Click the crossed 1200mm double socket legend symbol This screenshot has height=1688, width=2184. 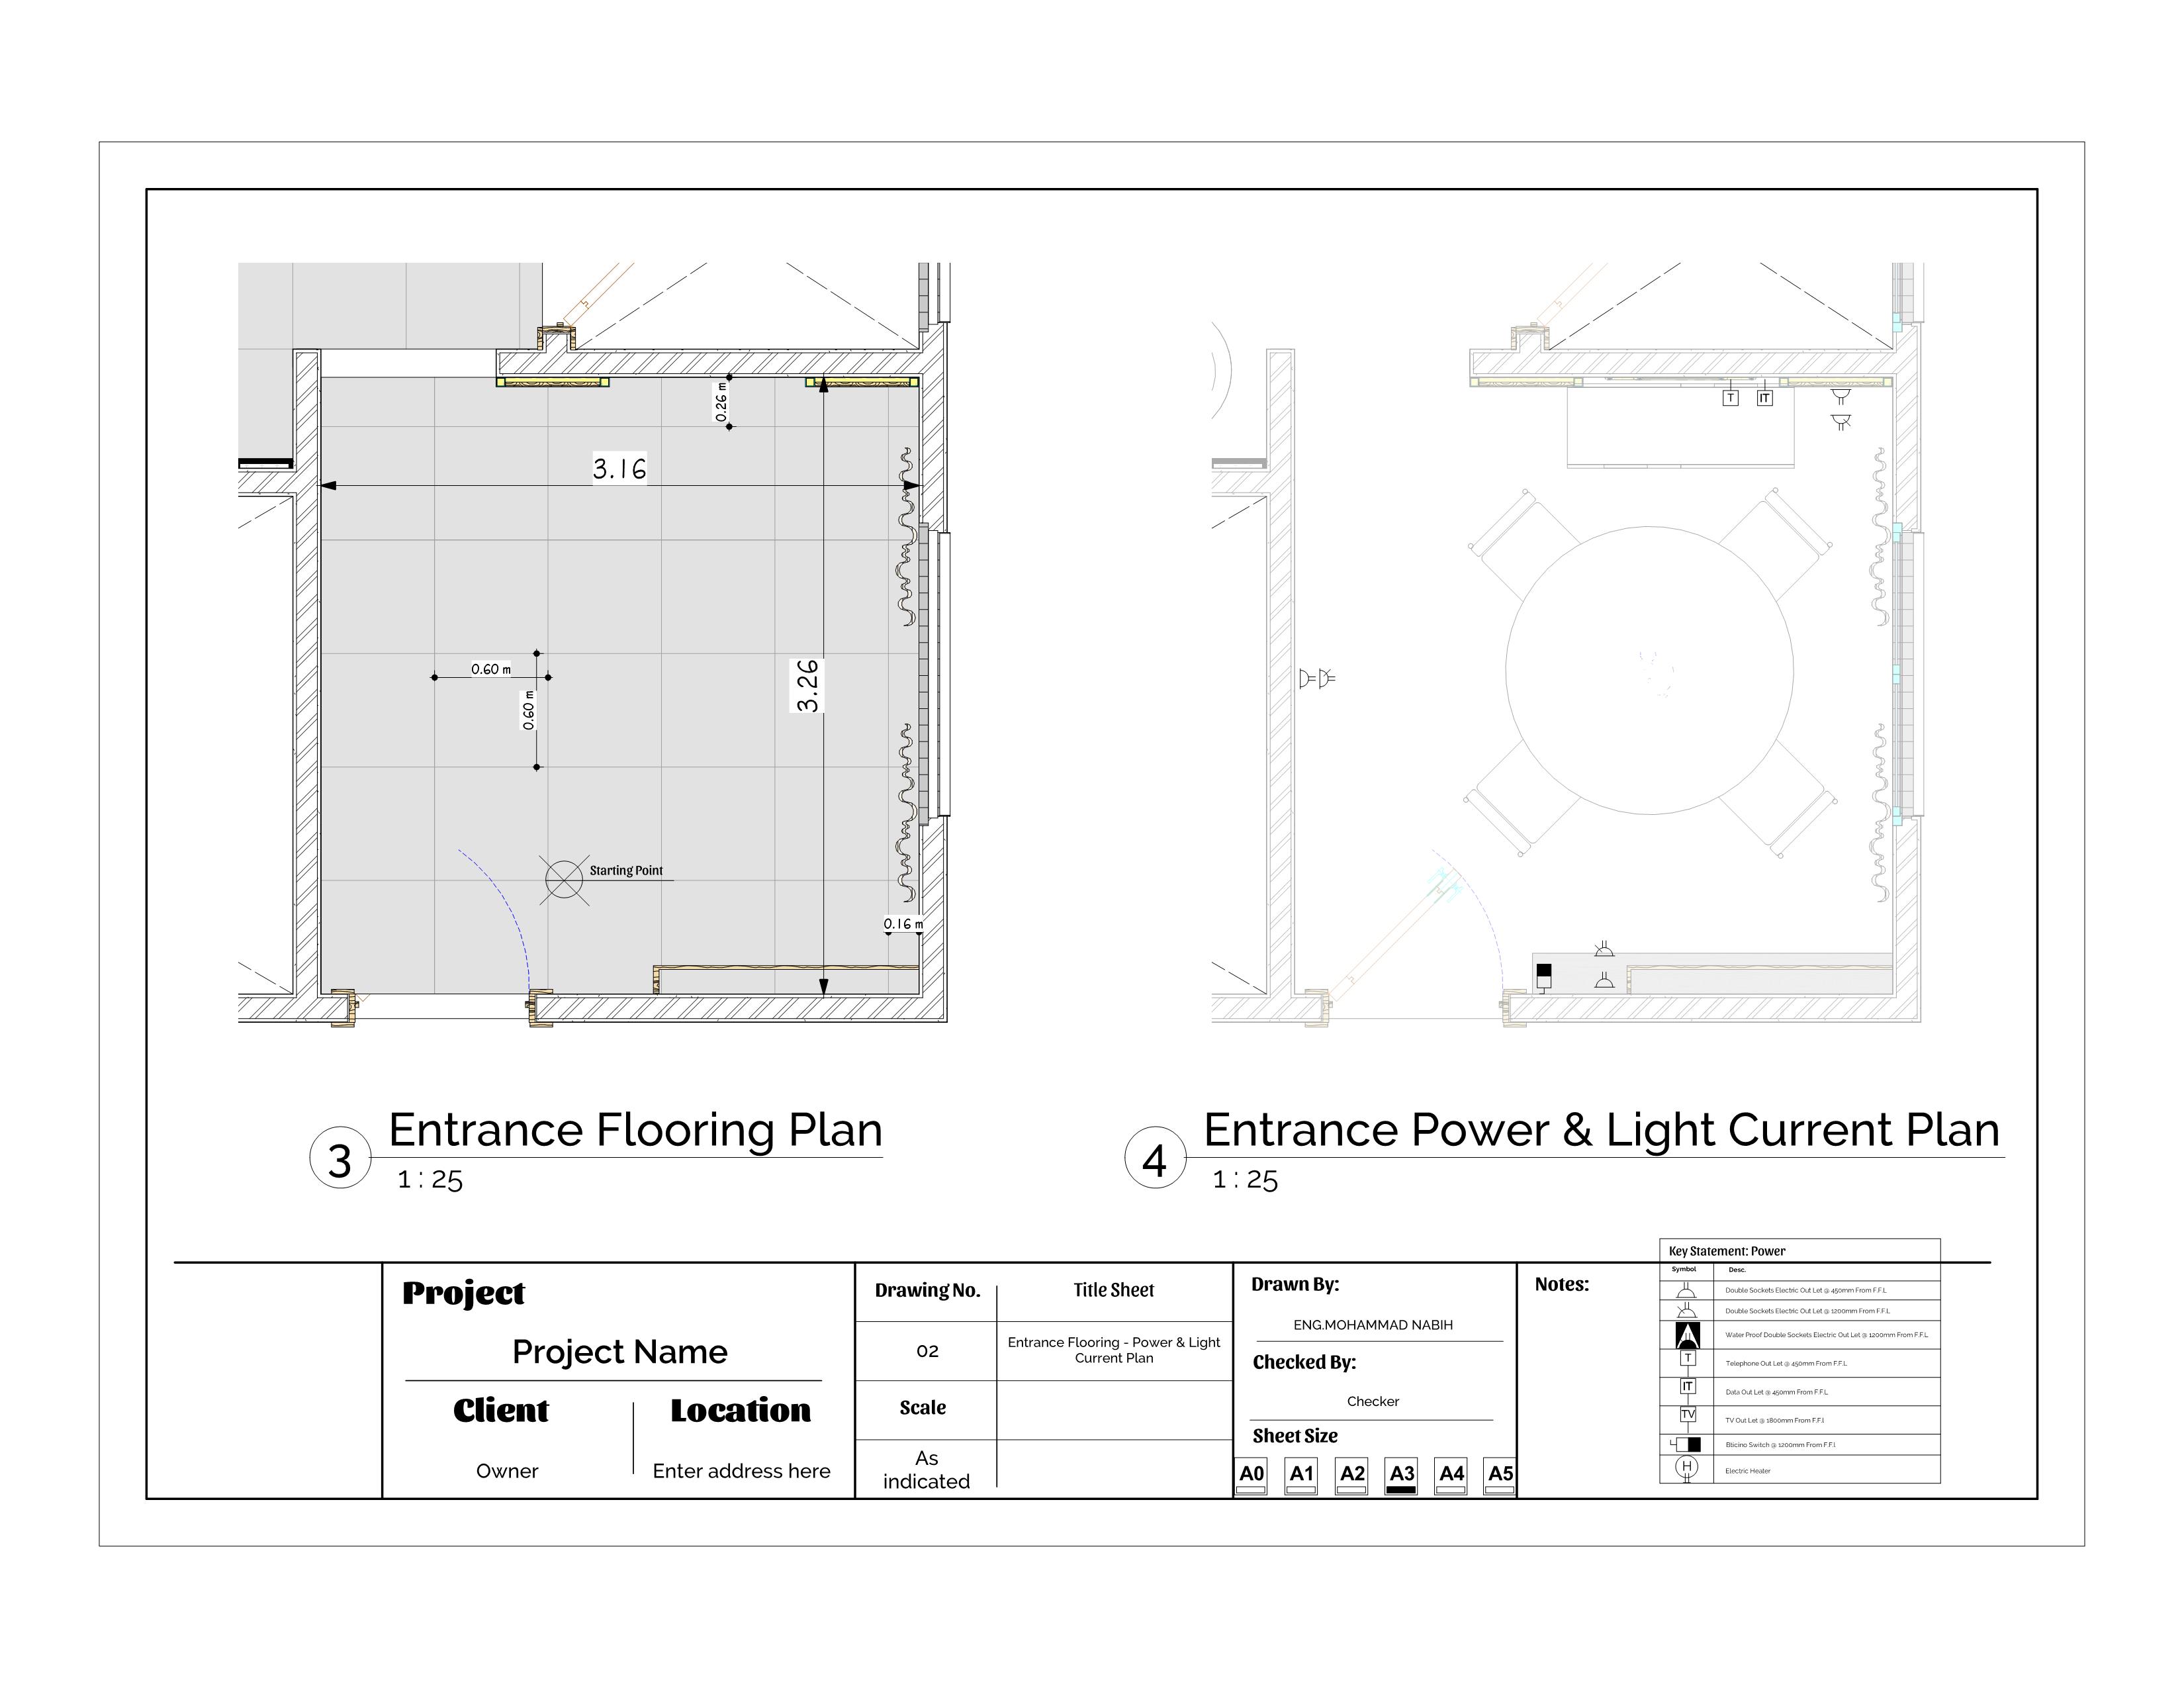tap(1686, 1311)
